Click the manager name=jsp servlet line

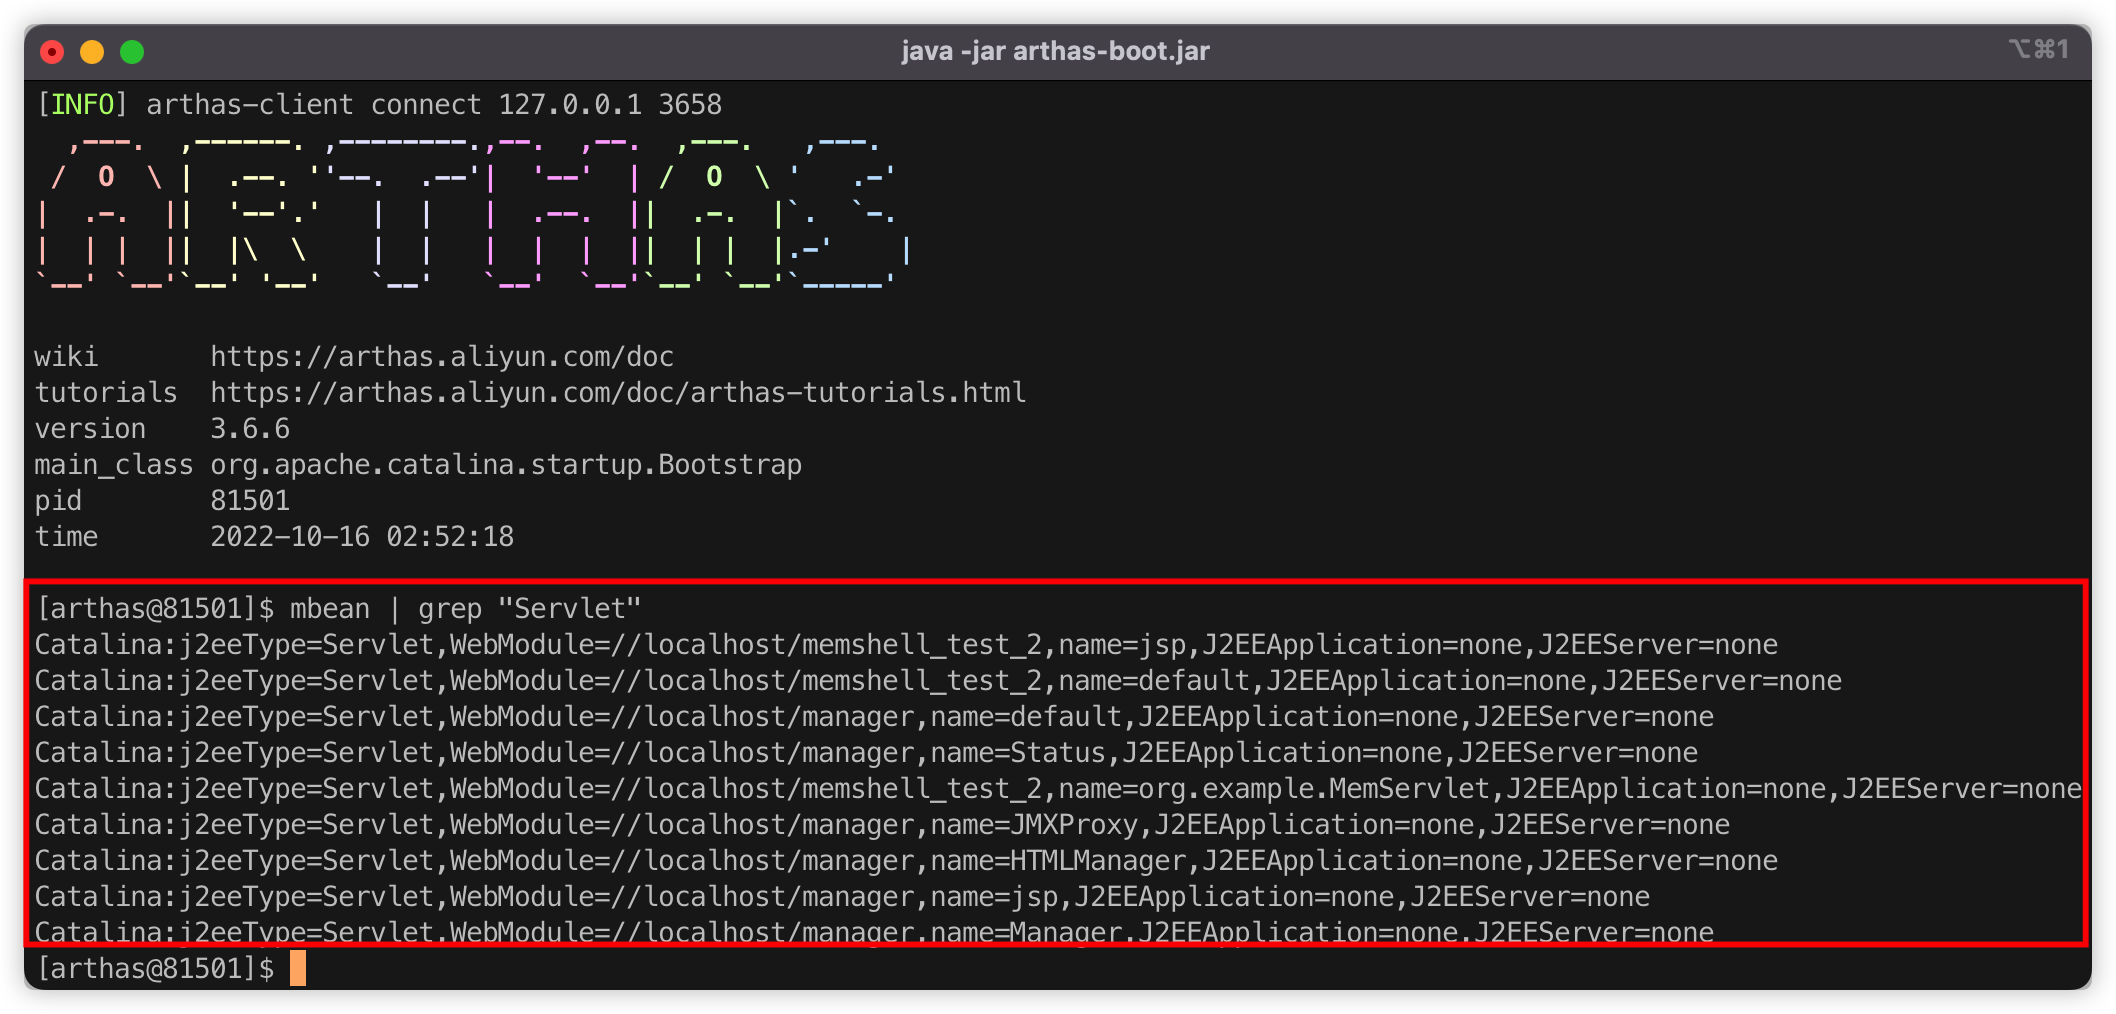[x=842, y=897]
